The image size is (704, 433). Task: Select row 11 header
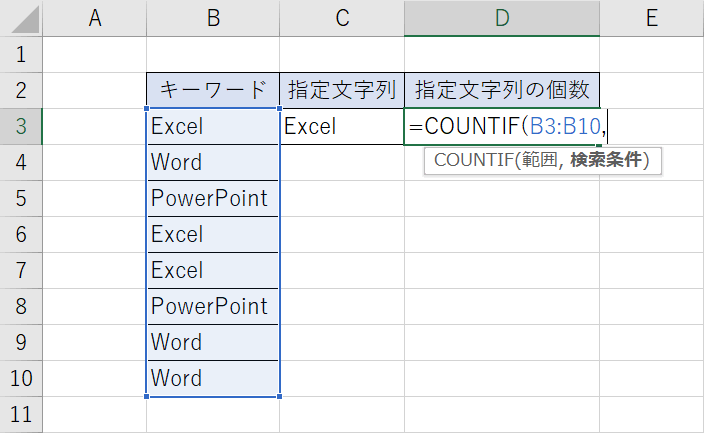point(21,414)
